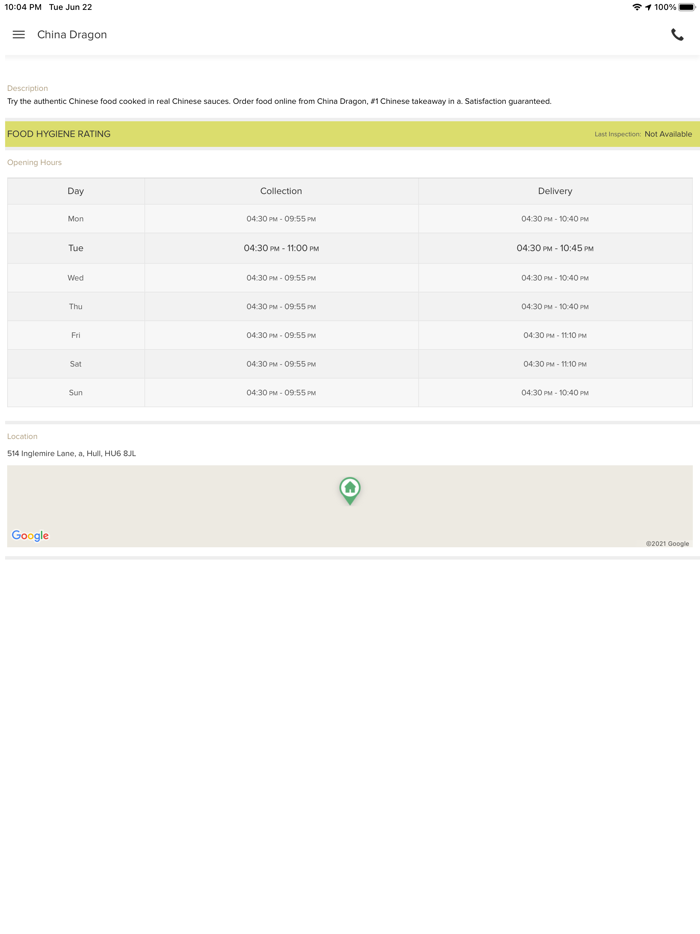Click the ©2021 Google map attribution

pyautogui.click(x=667, y=543)
